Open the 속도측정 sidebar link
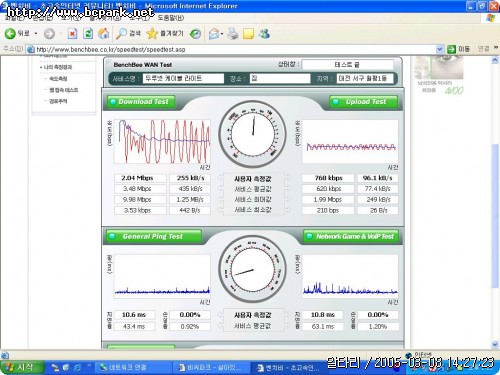Viewport: 500px width, 375px height. tap(58, 79)
